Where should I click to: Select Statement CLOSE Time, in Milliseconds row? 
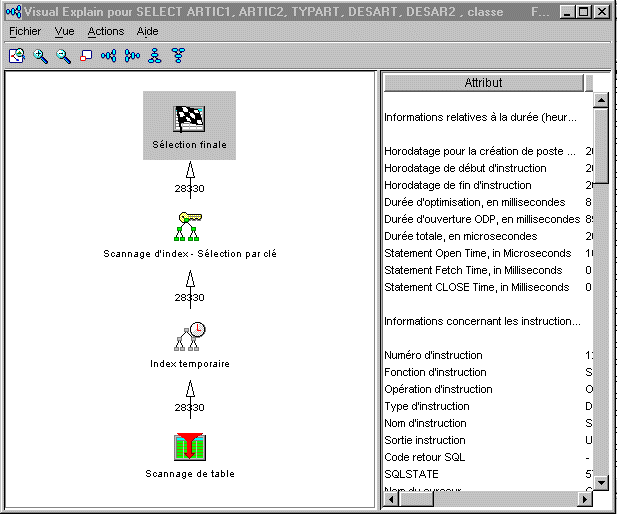click(x=488, y=287)
